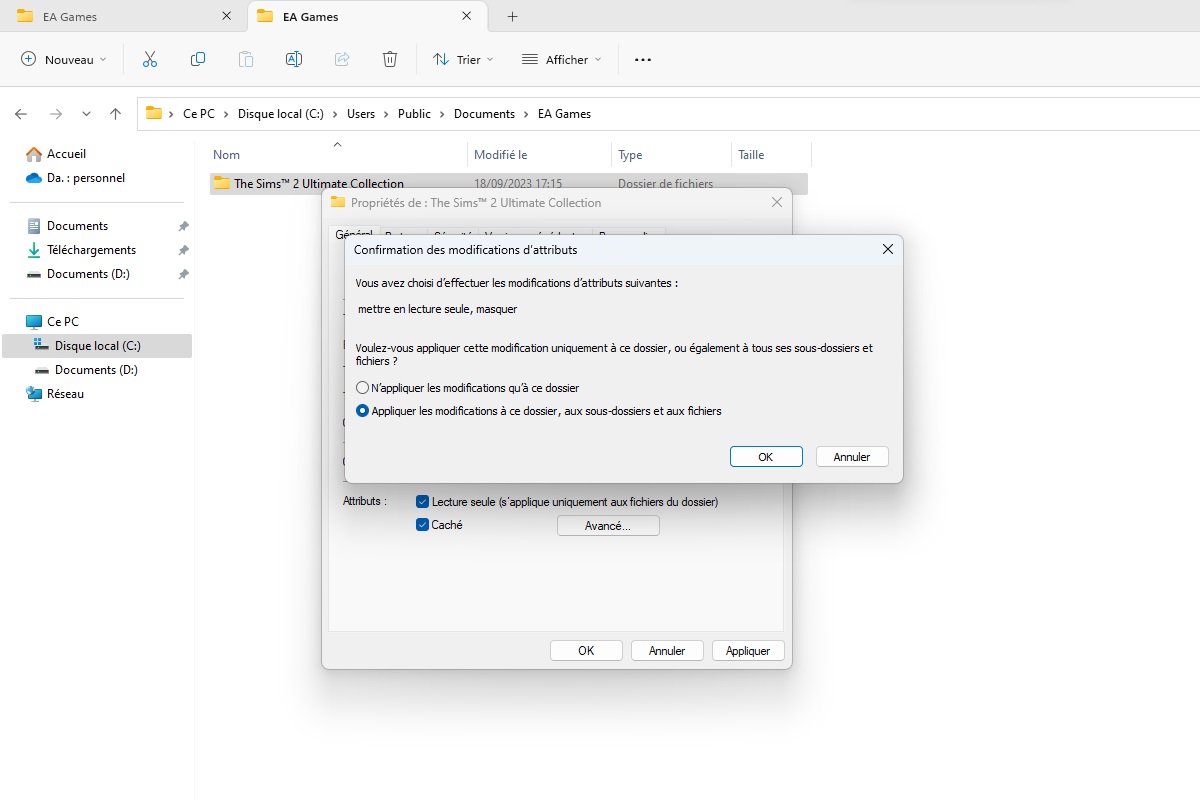This screenshot has width=1200, height=800.
Task: Select "N'appliquer les modifications qu'à ce dossier"
Action: pyautogui.click(x=363, y=388)
